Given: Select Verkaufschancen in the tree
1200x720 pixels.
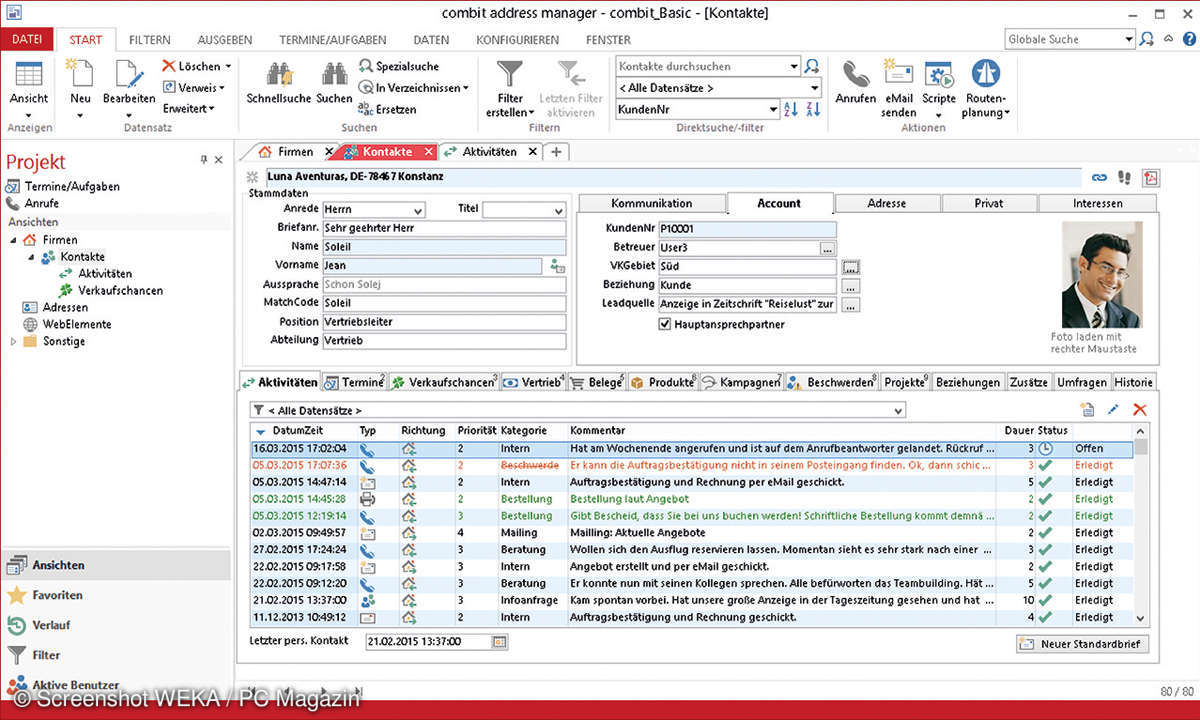Looking at the screenshot, I should point(120,290).
